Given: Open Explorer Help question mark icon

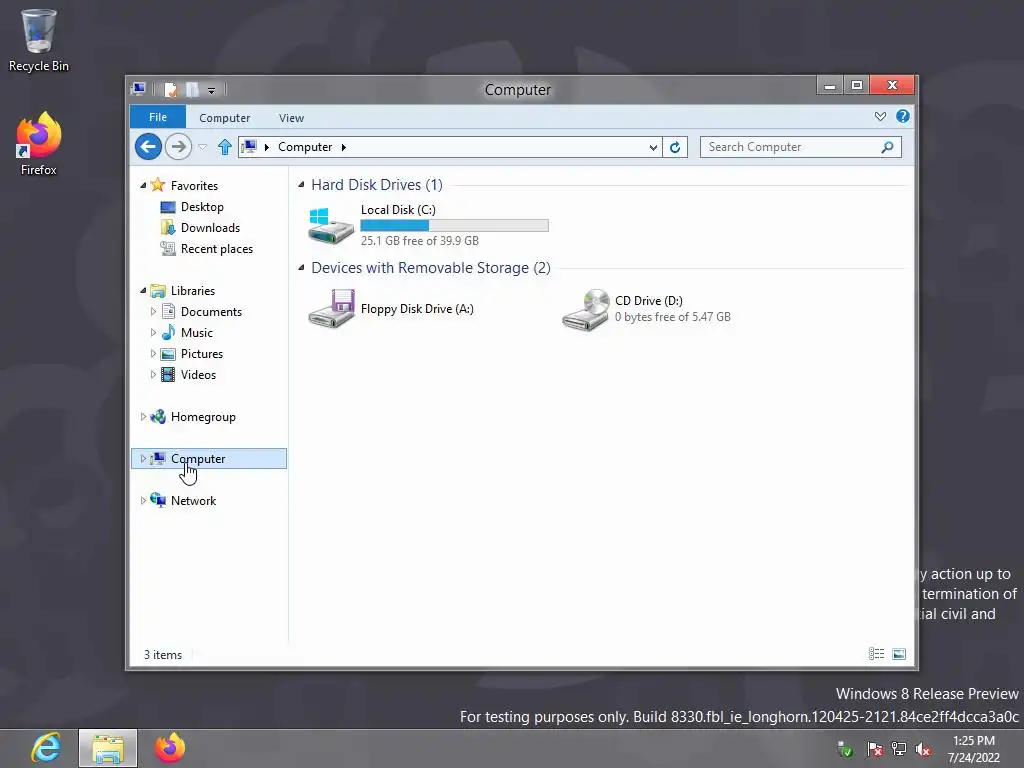Looking at the screenshot, I should click(903, 116).
